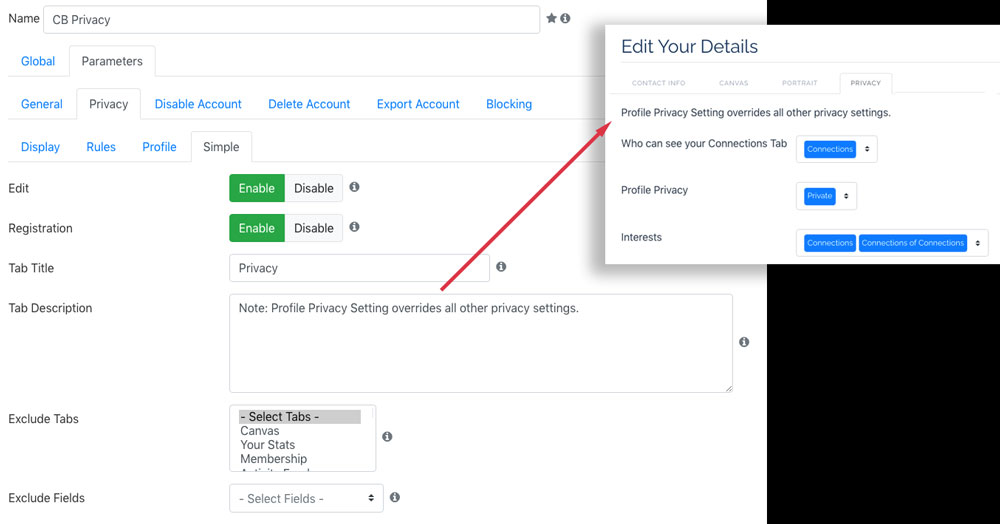Viewport: 1000px width, 524px height.
Task: Switch to the Rules tab
Action: point(101,147)
